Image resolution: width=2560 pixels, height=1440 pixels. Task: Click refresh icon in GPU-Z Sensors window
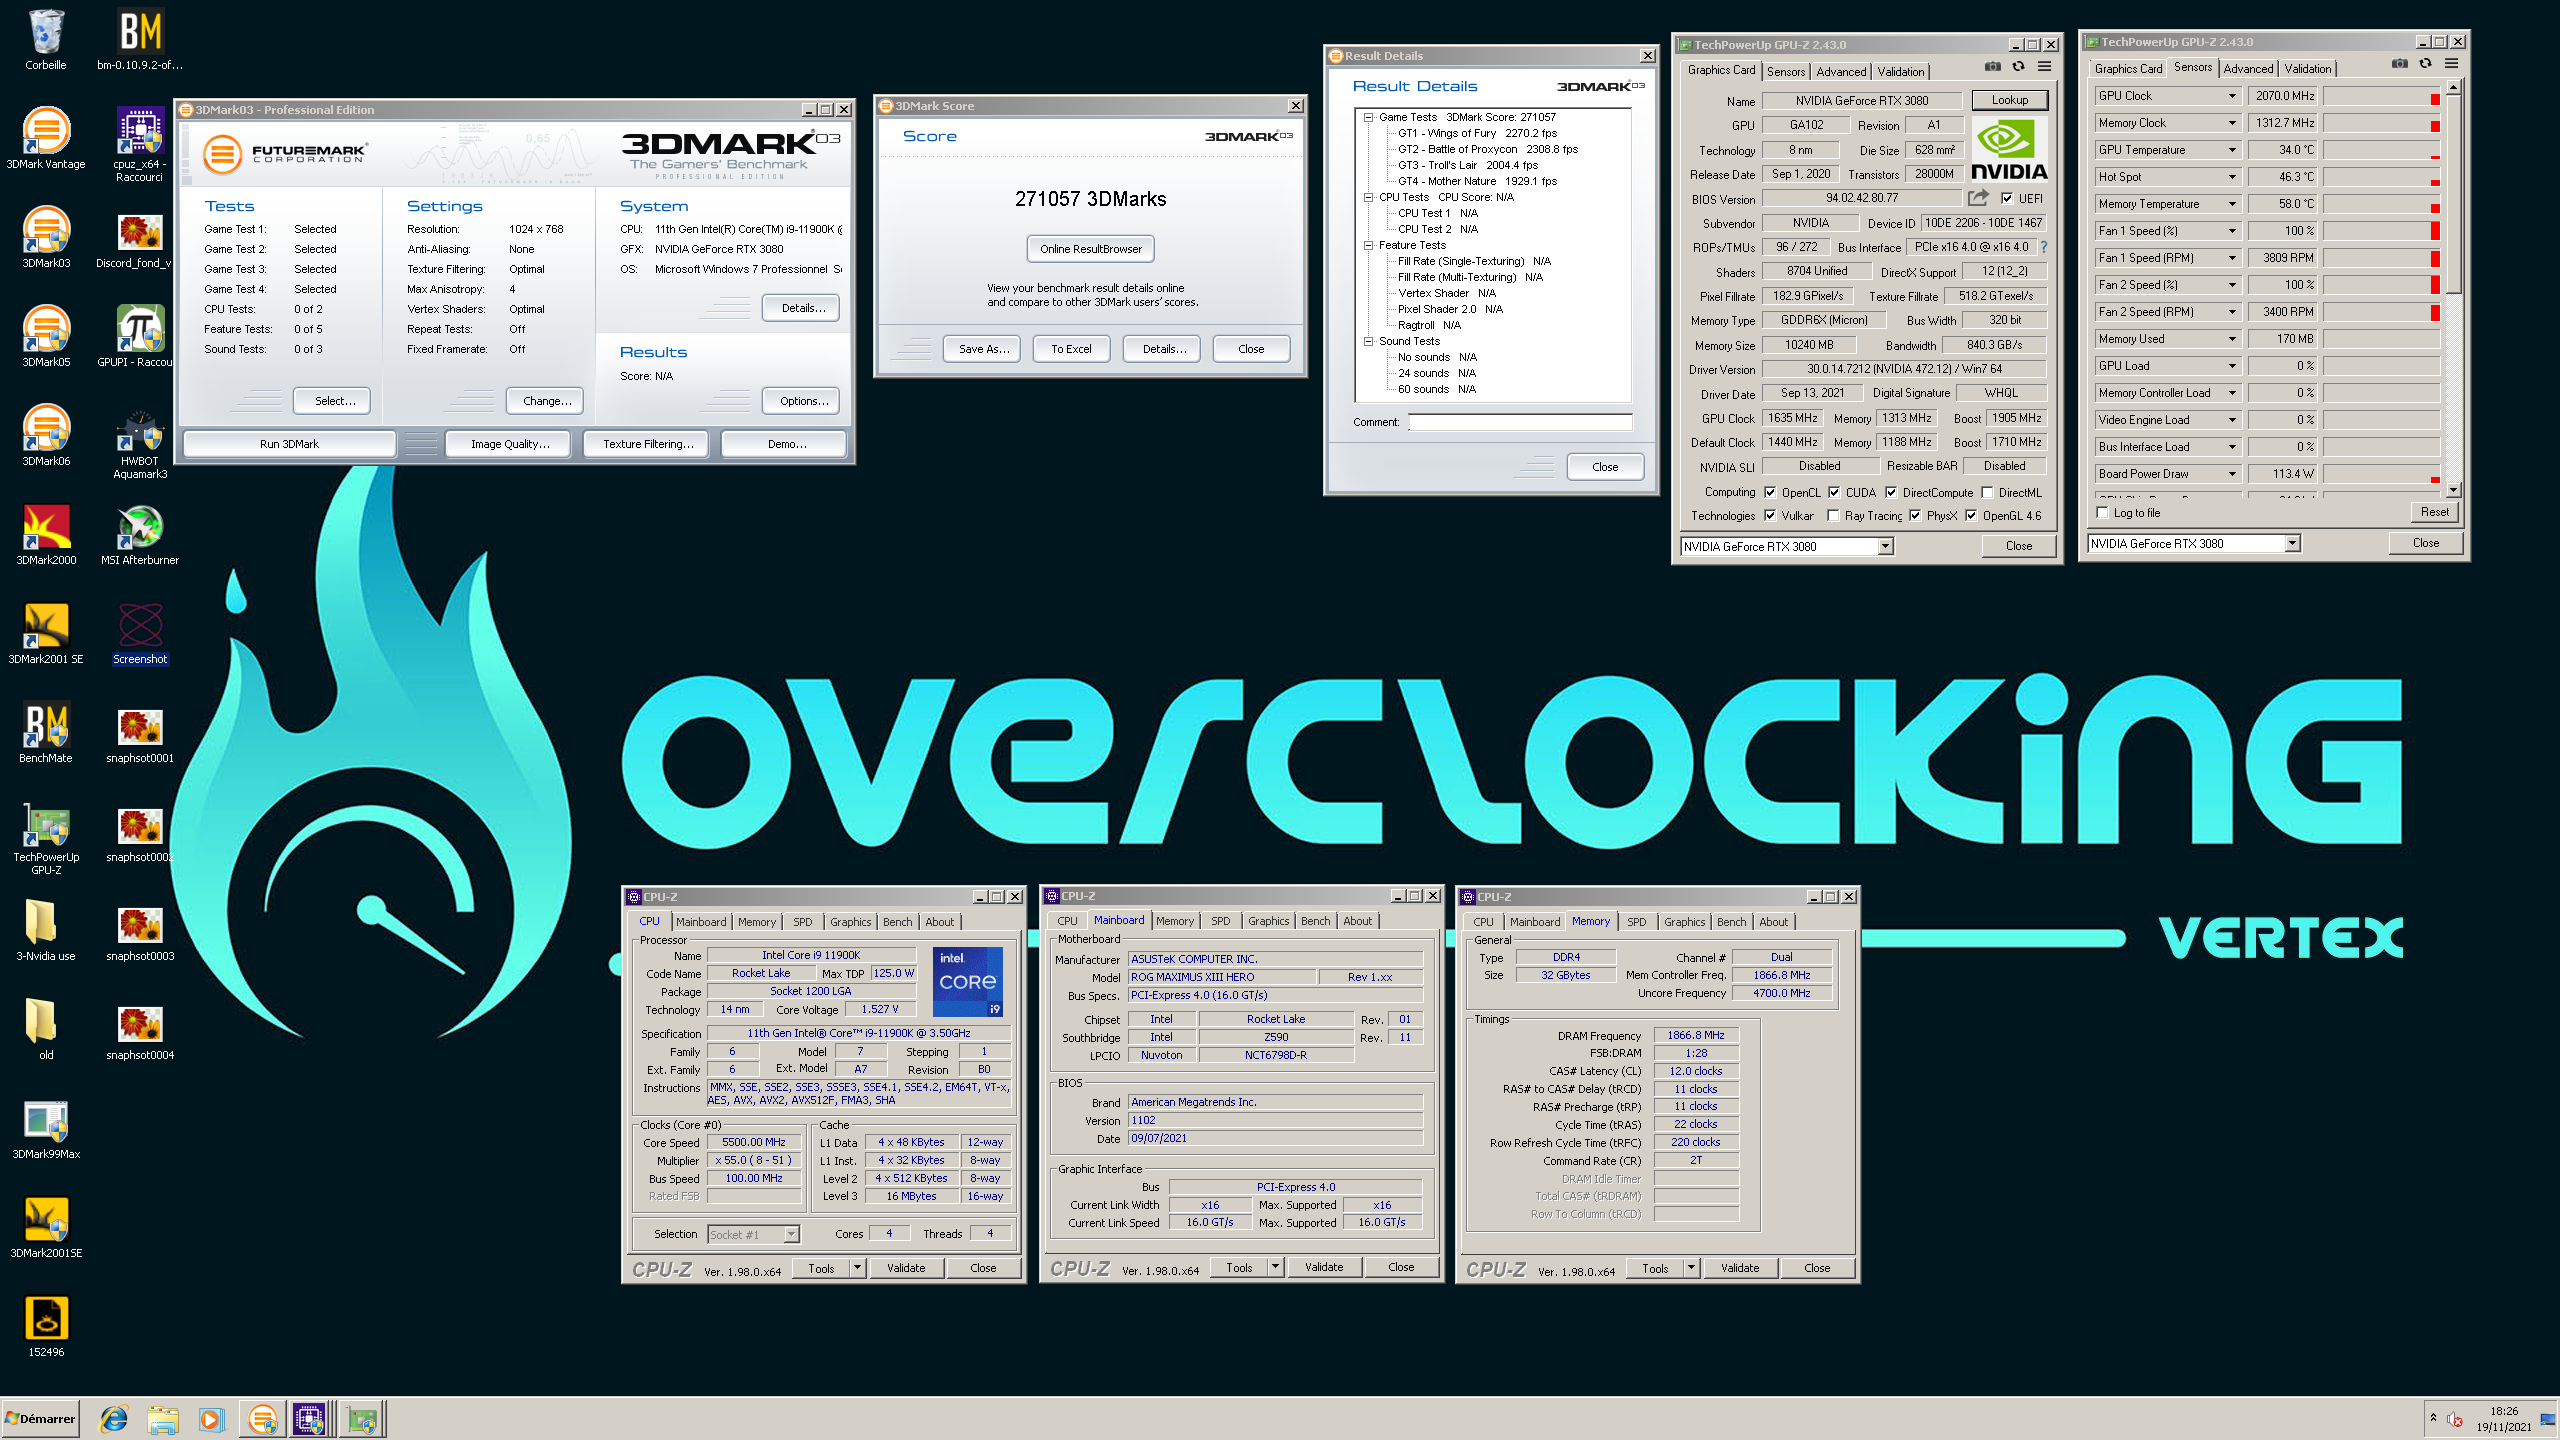click(2425, 64)
